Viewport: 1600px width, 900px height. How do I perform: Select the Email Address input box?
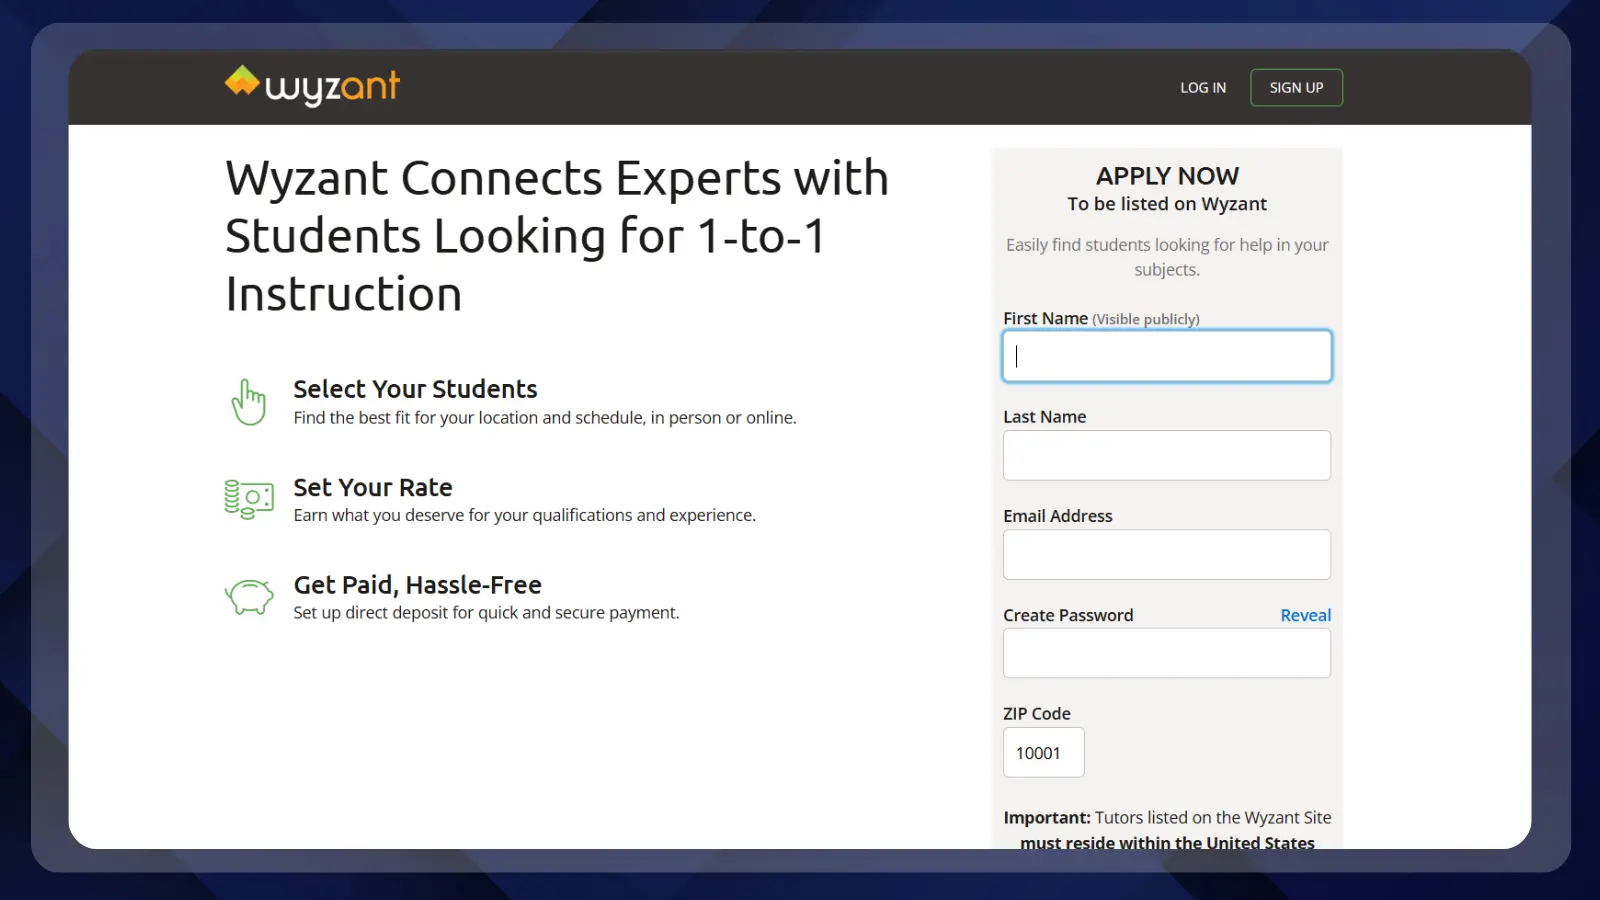click(1167, 554)
